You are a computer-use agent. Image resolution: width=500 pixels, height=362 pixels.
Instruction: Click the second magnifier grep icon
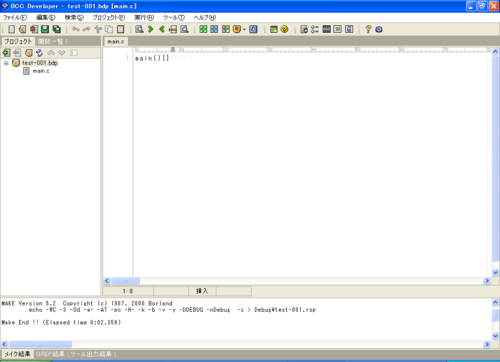pyautogui.click(x=184, y=29)
